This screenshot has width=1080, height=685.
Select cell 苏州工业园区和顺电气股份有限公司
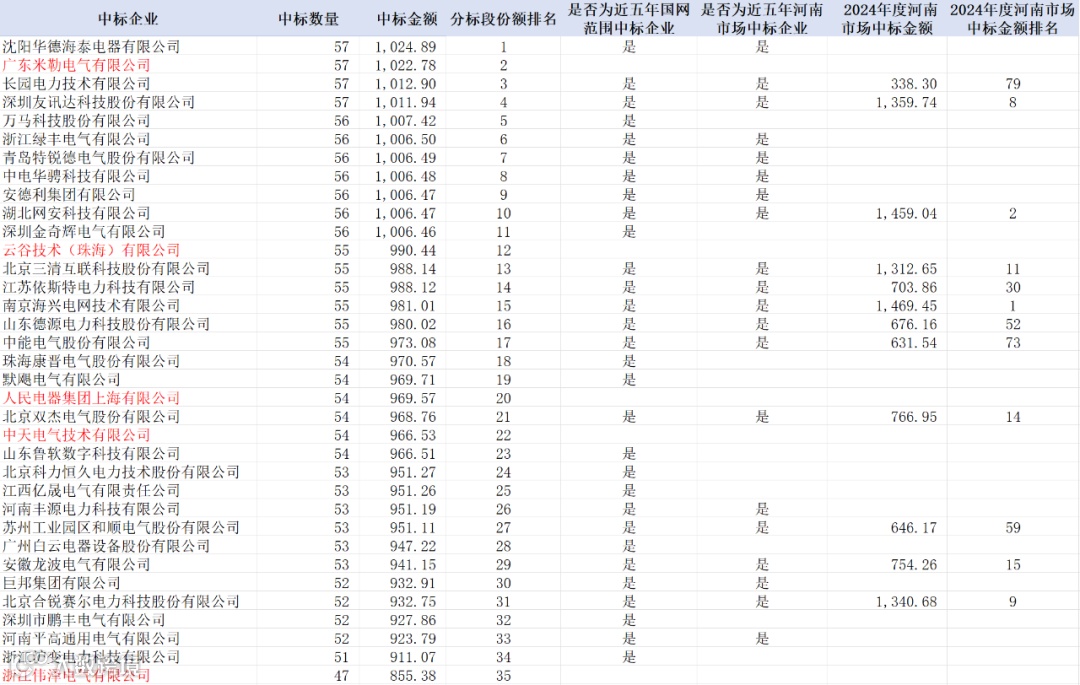pos(121,528)
